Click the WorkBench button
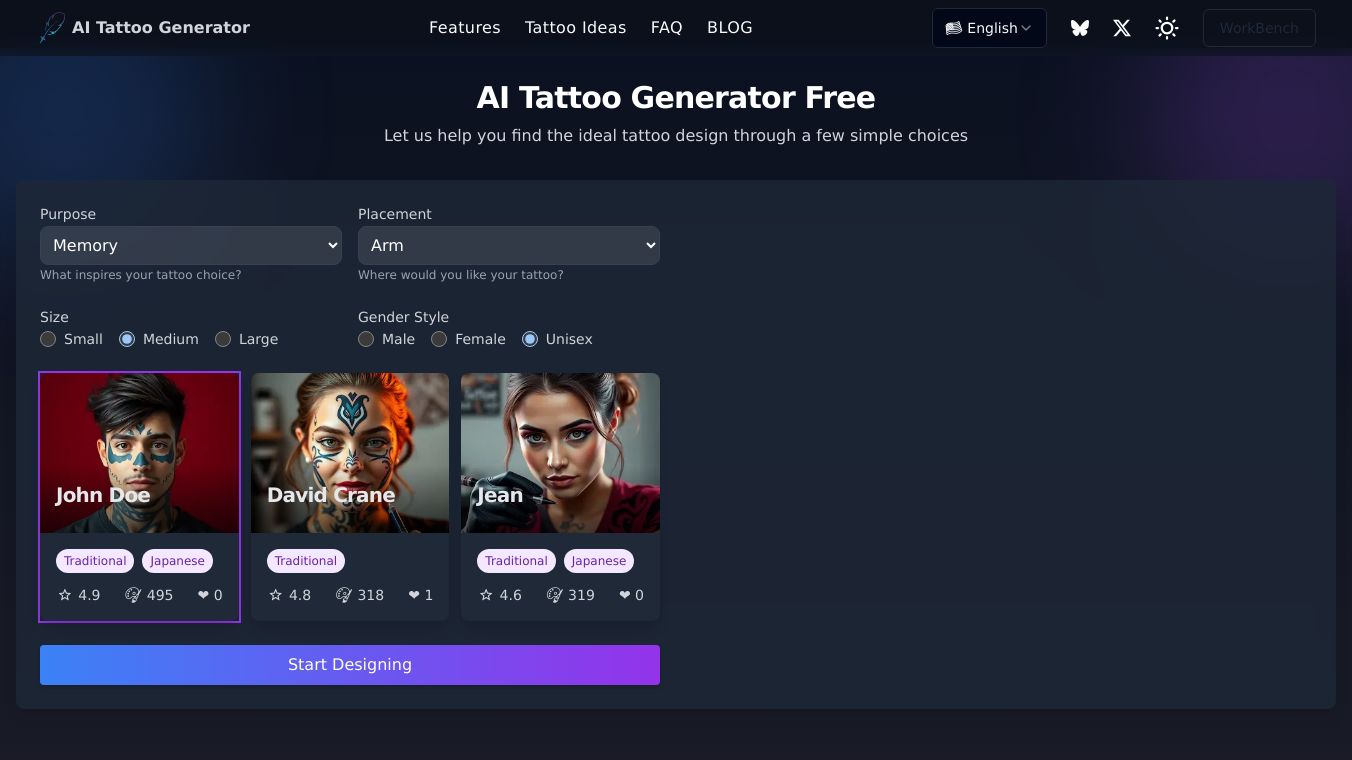Screen dimensions: 1352x760 (1259, 28)
